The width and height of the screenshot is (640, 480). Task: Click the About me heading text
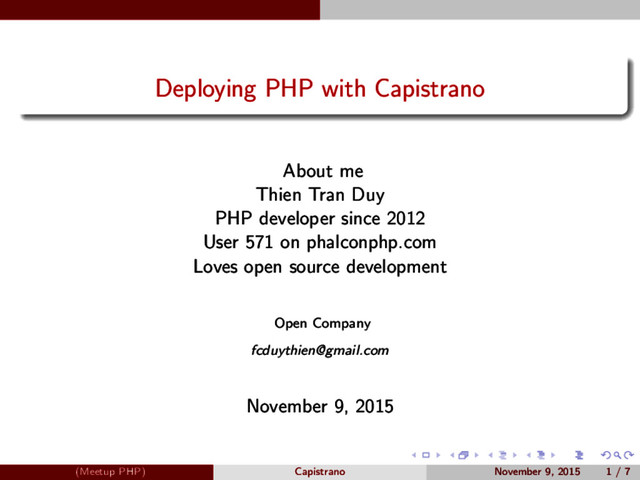click(323, 171)
